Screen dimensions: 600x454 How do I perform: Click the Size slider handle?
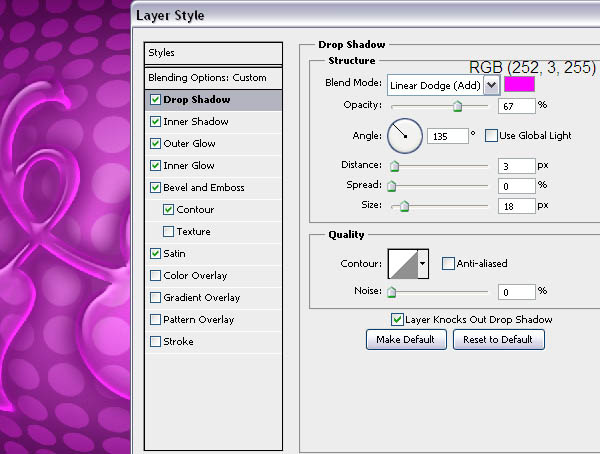pos(404,207)
